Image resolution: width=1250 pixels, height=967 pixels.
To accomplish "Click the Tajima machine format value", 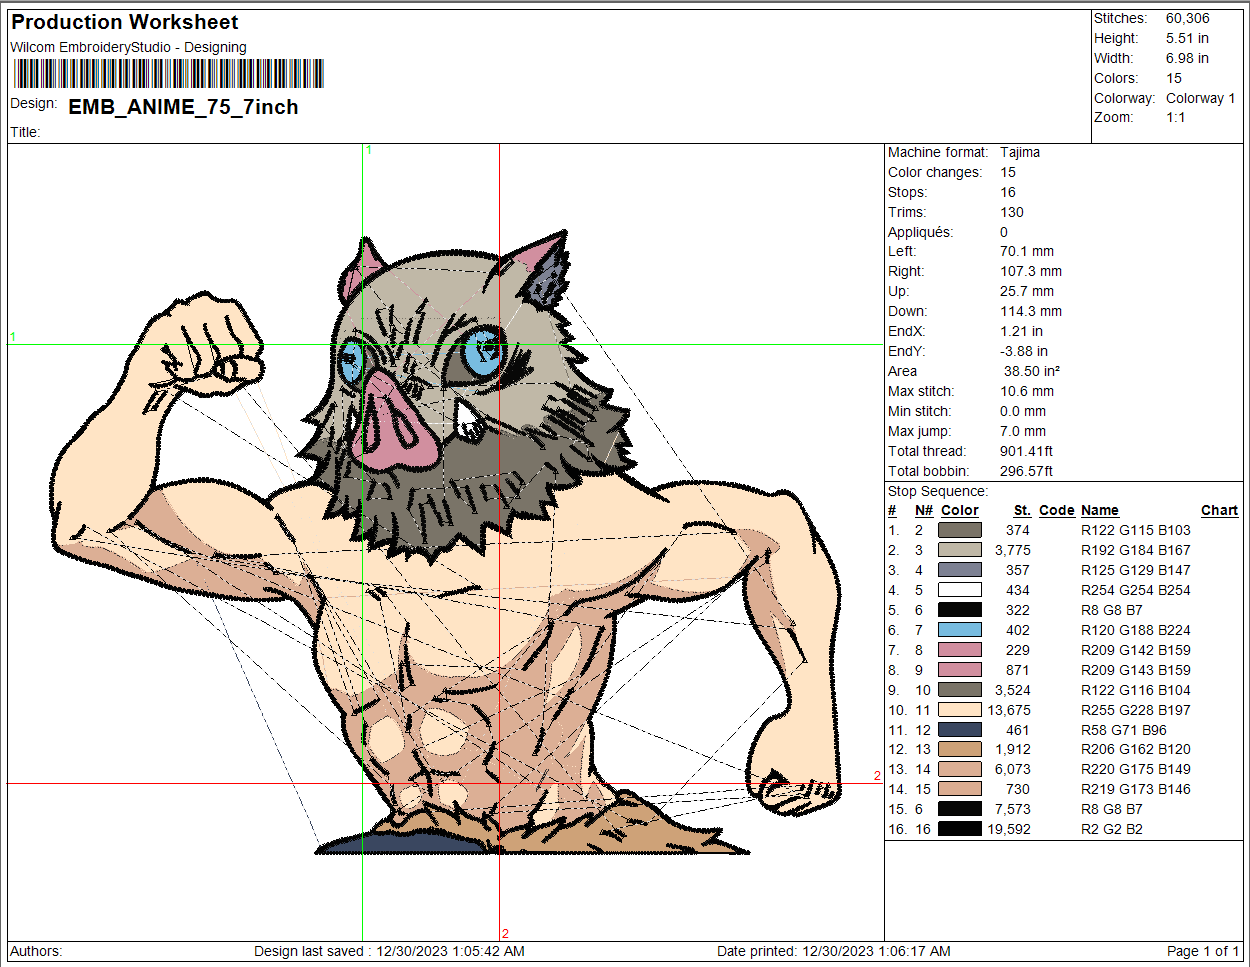I will 1019,152.
